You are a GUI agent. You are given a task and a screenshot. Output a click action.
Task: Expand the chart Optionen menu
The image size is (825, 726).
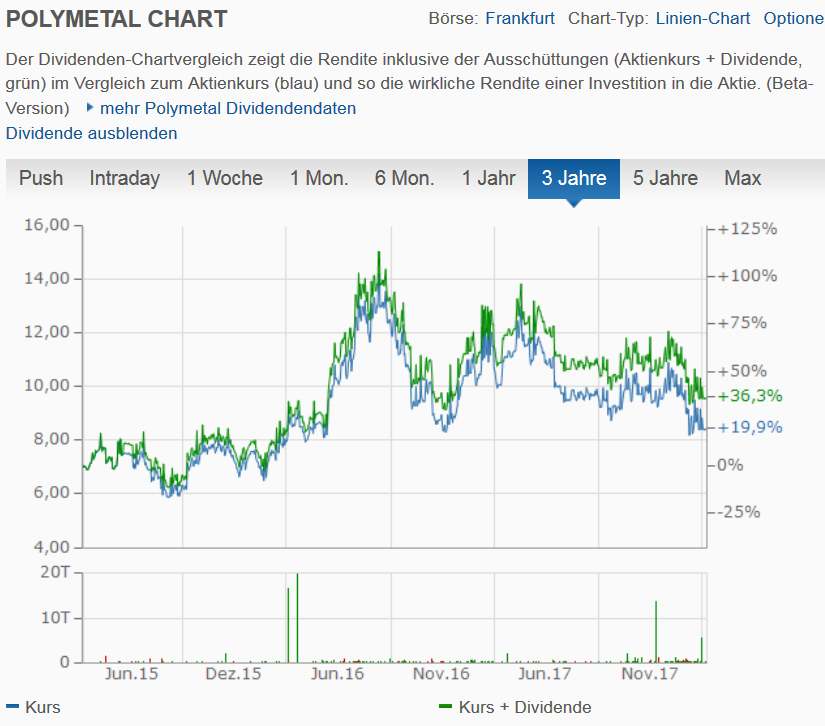[794, 19]
